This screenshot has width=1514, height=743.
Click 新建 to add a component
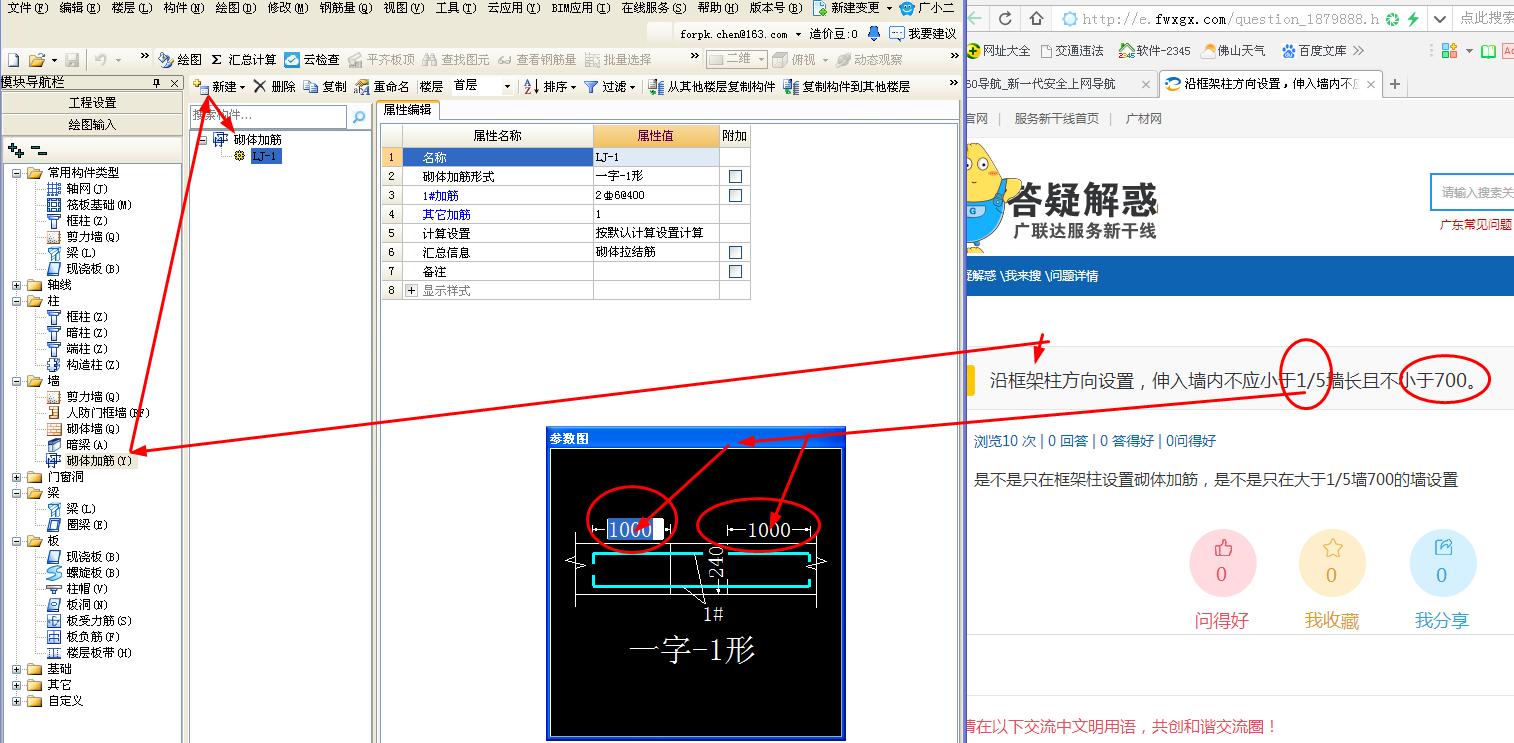[x=217, y=87]
